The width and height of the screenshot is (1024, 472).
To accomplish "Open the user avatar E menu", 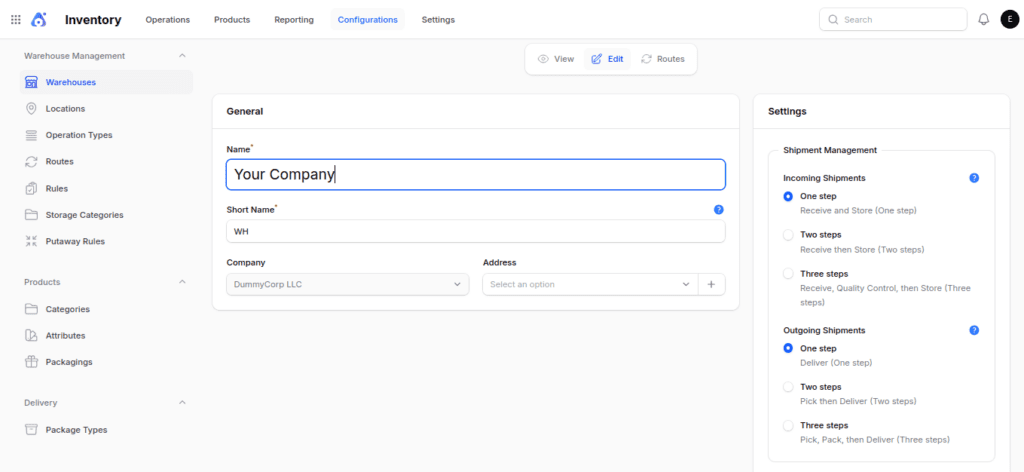I will [1009, 20].
